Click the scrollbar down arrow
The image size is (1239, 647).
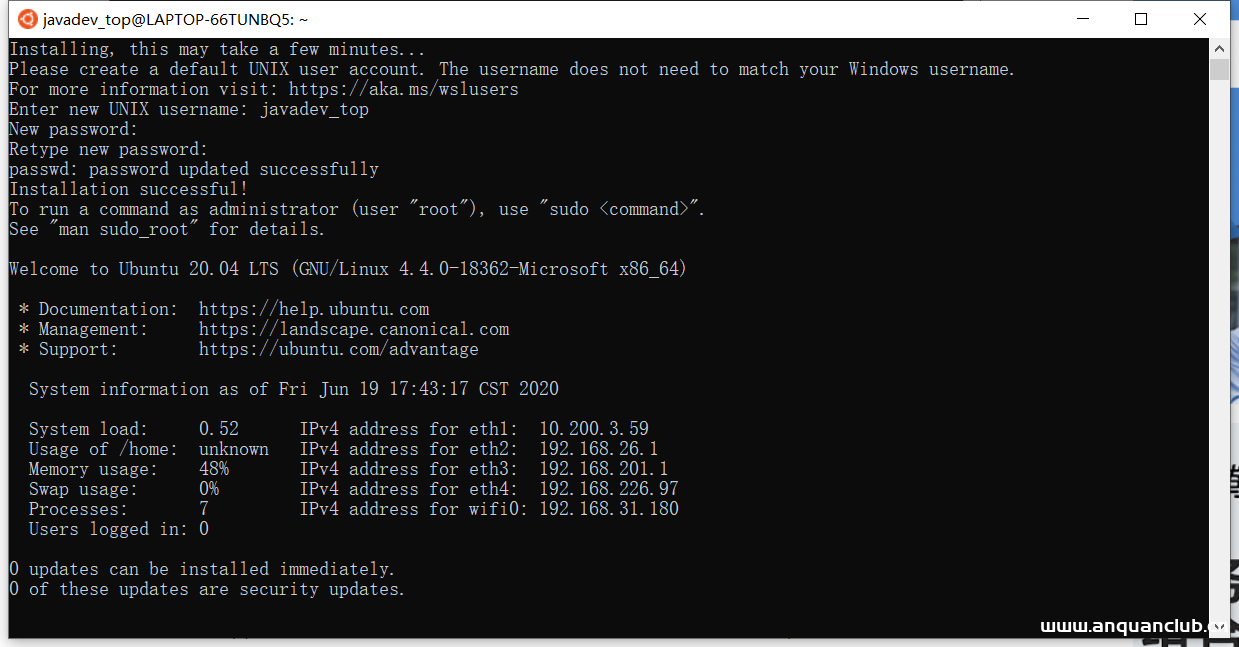(1219, 627)
